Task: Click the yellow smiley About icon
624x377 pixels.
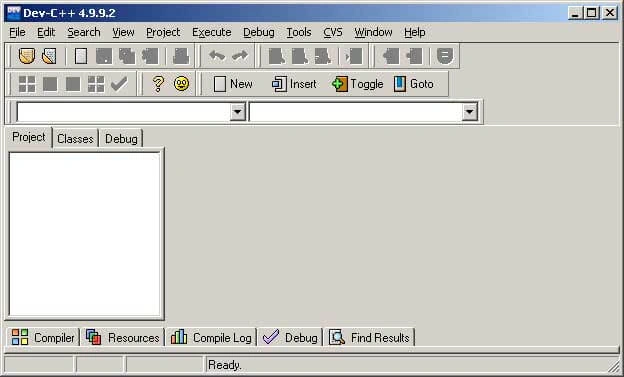Action: point(181,84)
